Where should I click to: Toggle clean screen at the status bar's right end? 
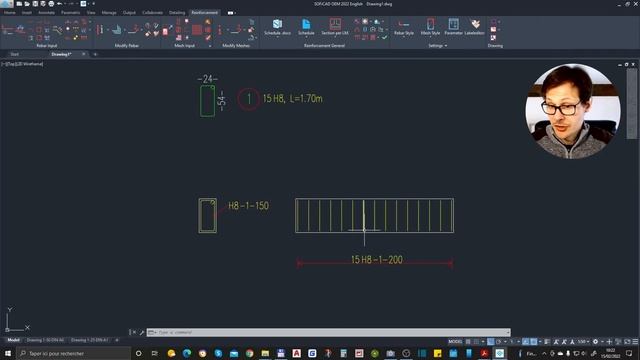627,342
